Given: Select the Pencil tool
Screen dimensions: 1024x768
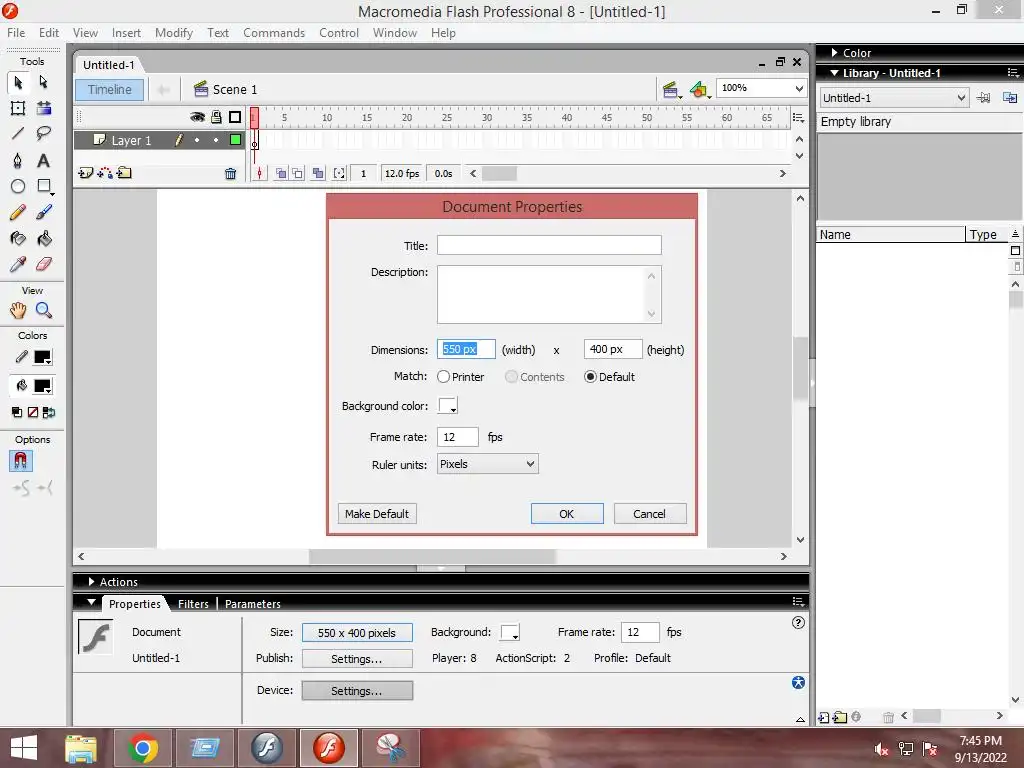Looking at the screenshot, I should 18,212.
